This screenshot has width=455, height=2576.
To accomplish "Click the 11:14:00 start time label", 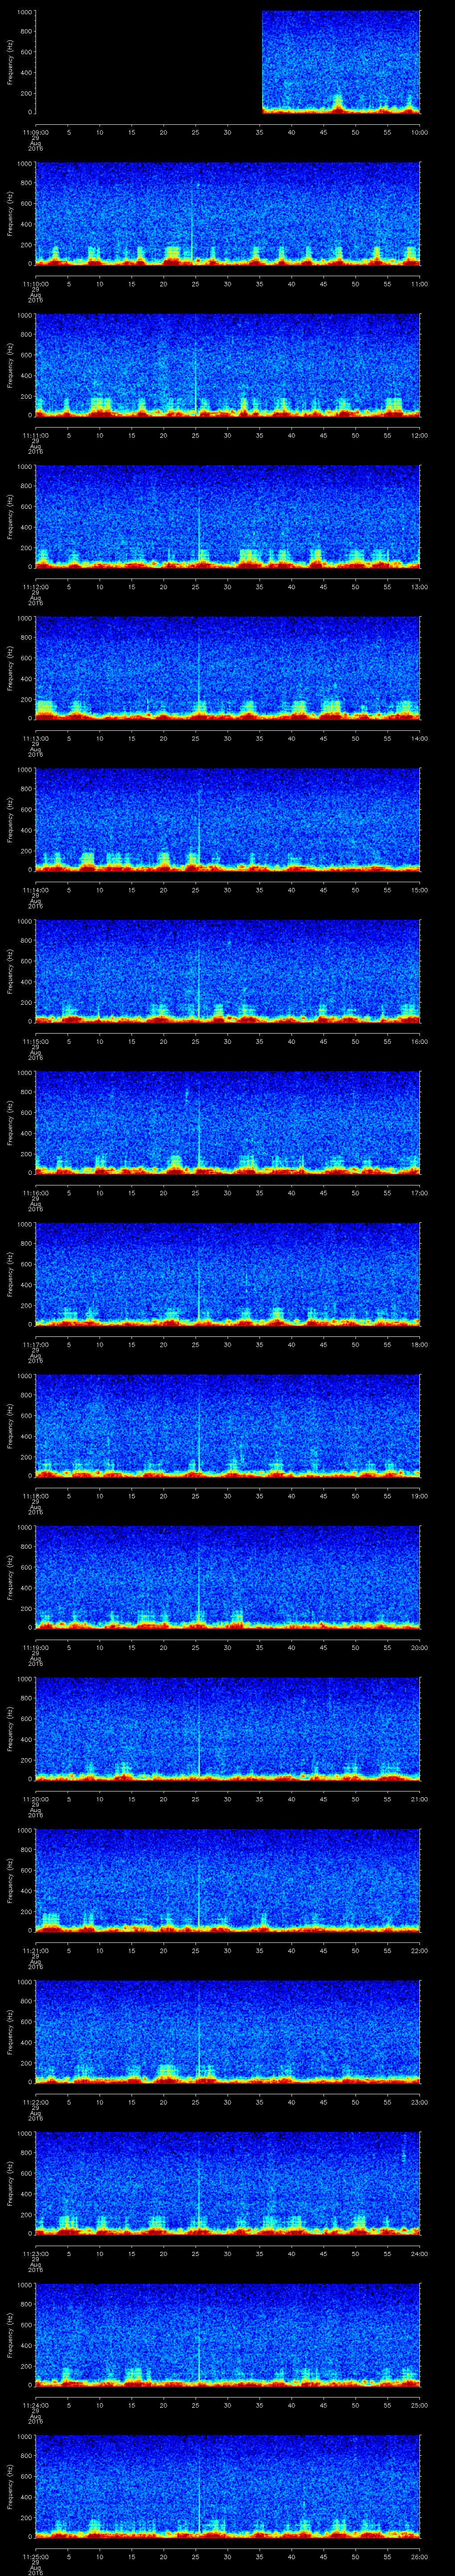I will pyautogui.click(x=35, y=889).
